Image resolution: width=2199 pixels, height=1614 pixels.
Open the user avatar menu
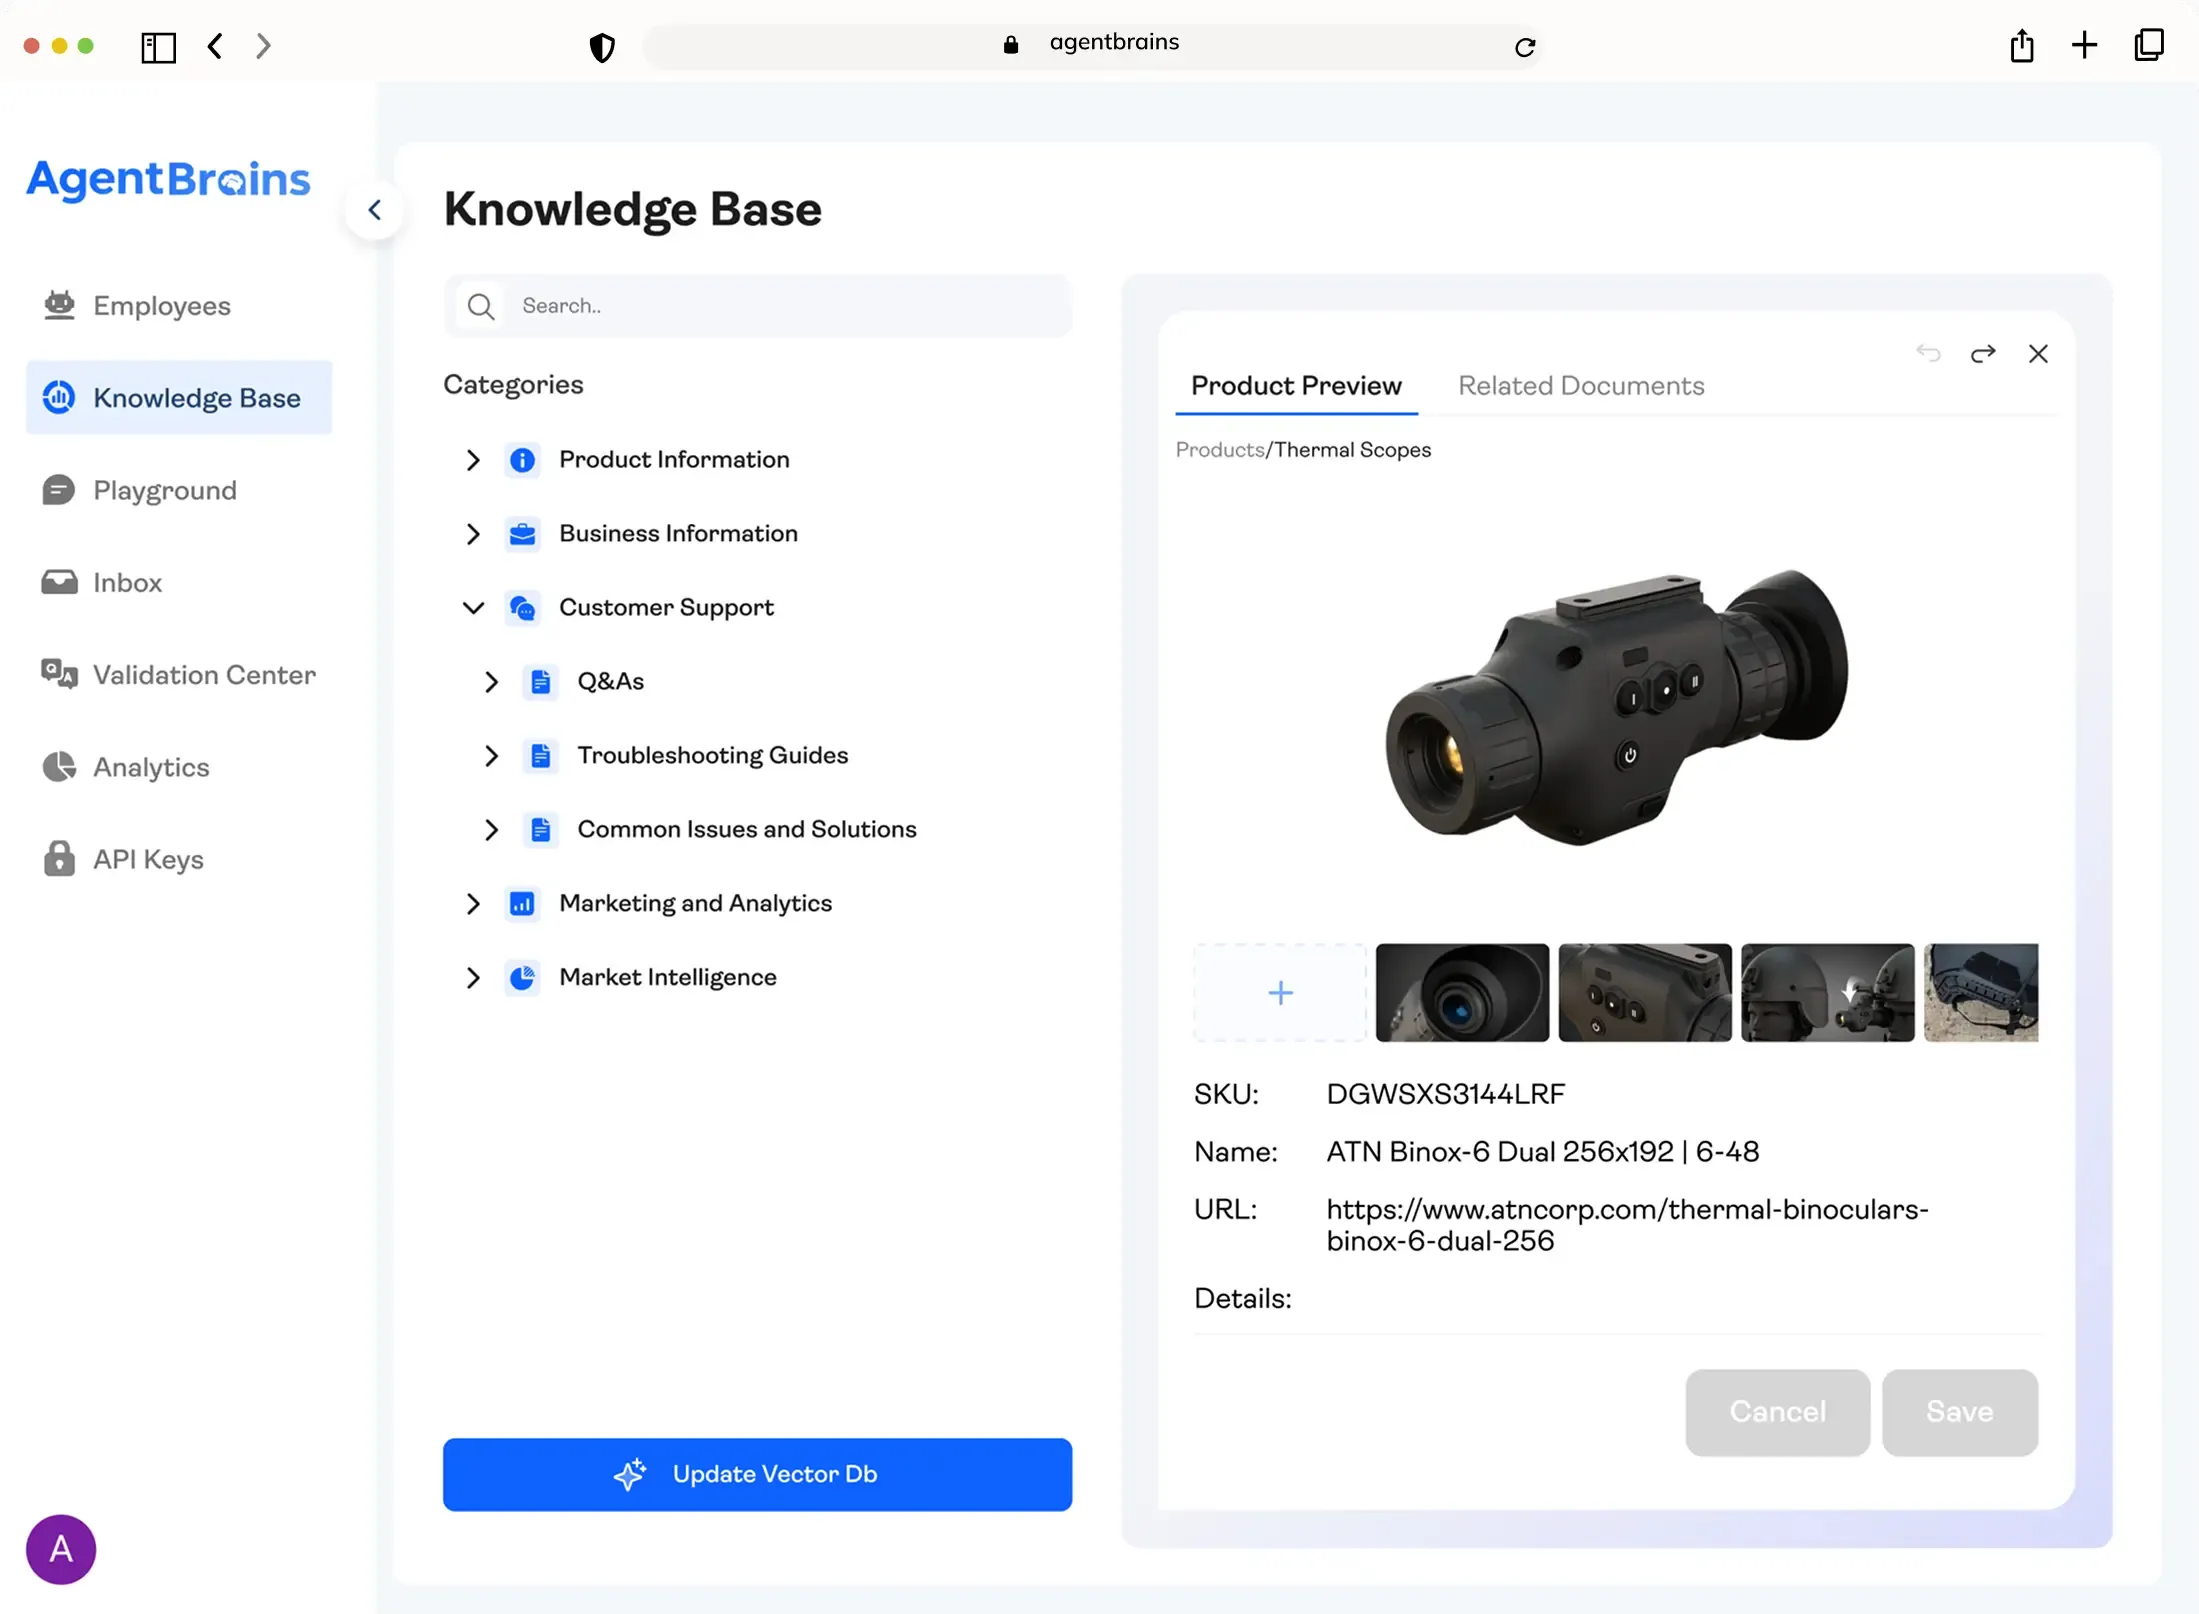(61, 1549)
